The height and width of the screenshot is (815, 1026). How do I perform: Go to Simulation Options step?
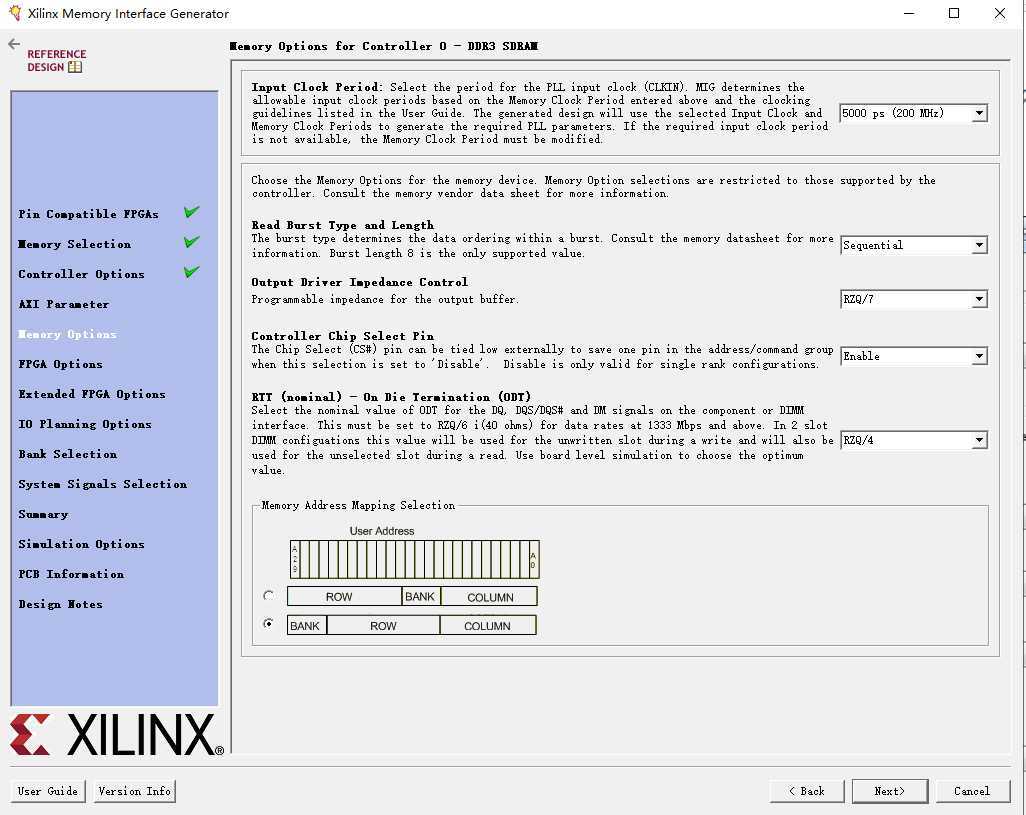81,544
